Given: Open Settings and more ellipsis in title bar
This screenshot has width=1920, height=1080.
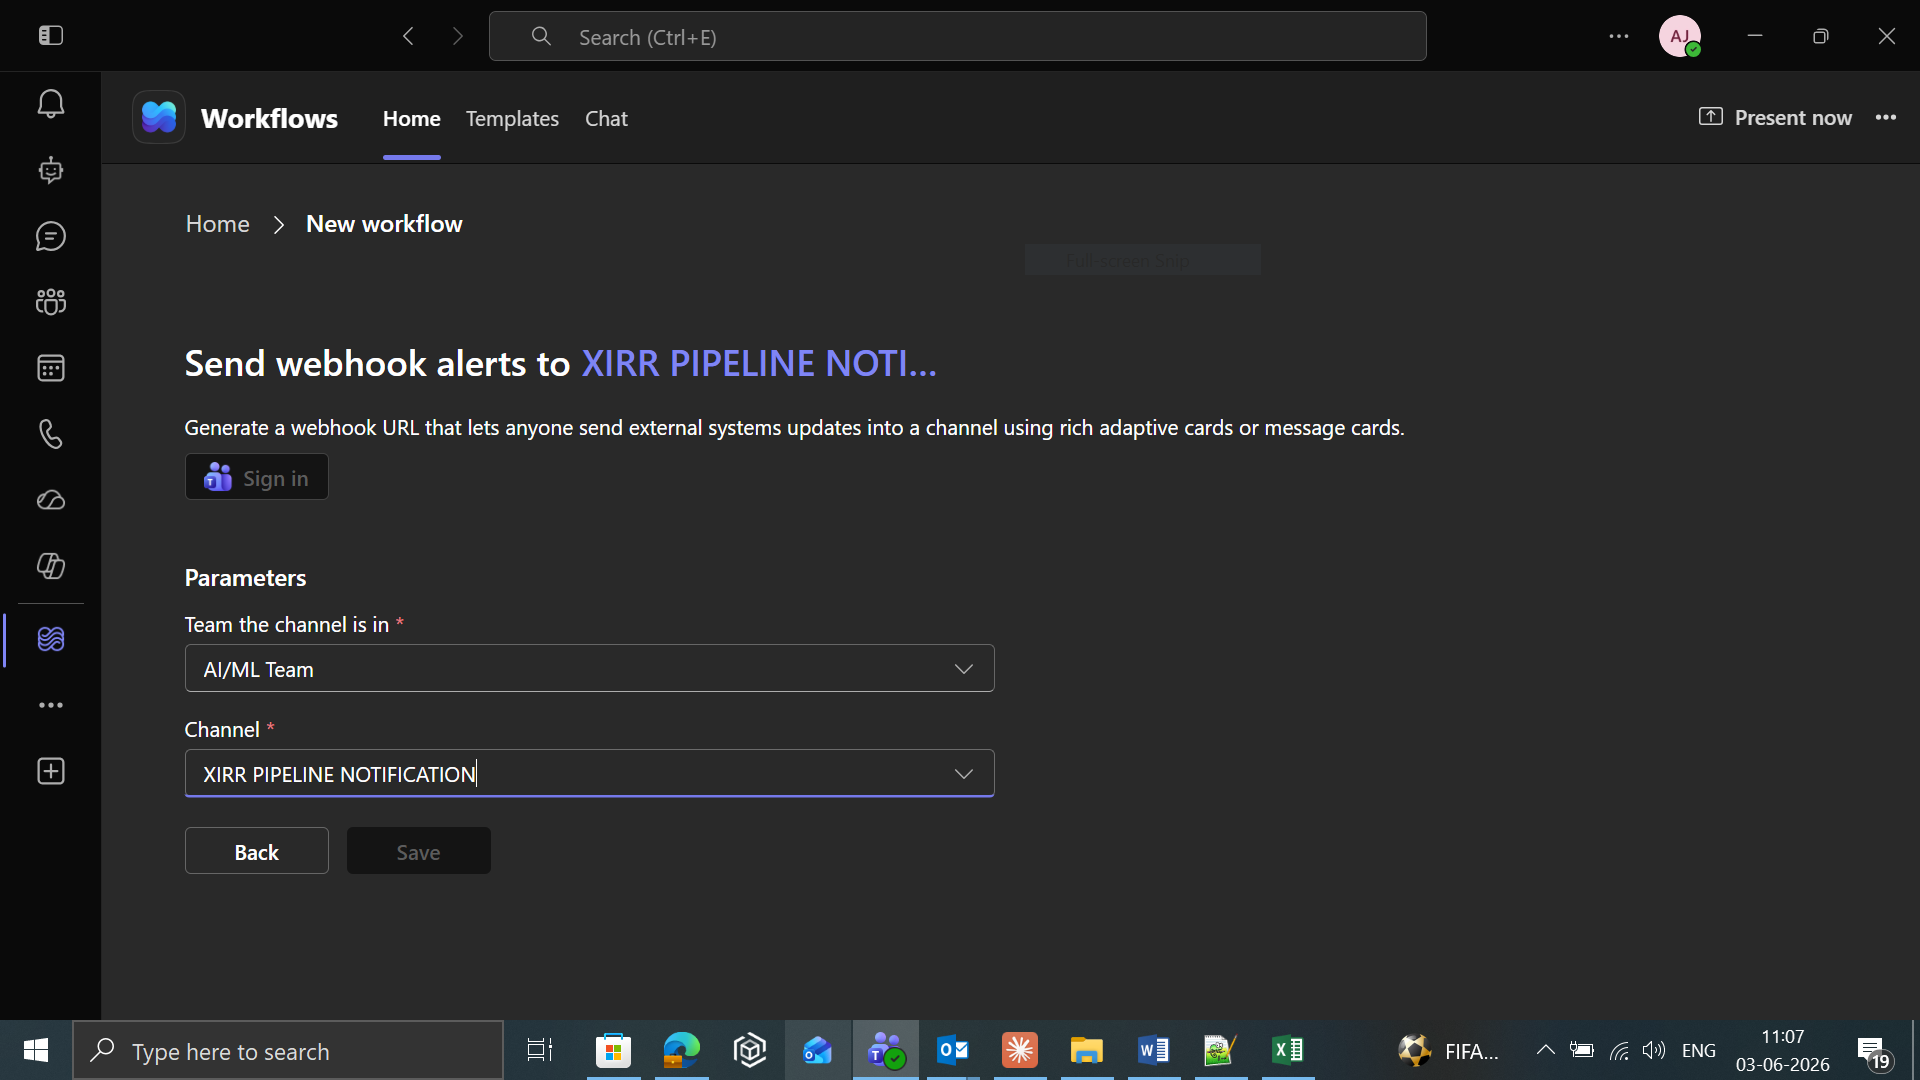Looking at the screenshot, I should 1619,37.
